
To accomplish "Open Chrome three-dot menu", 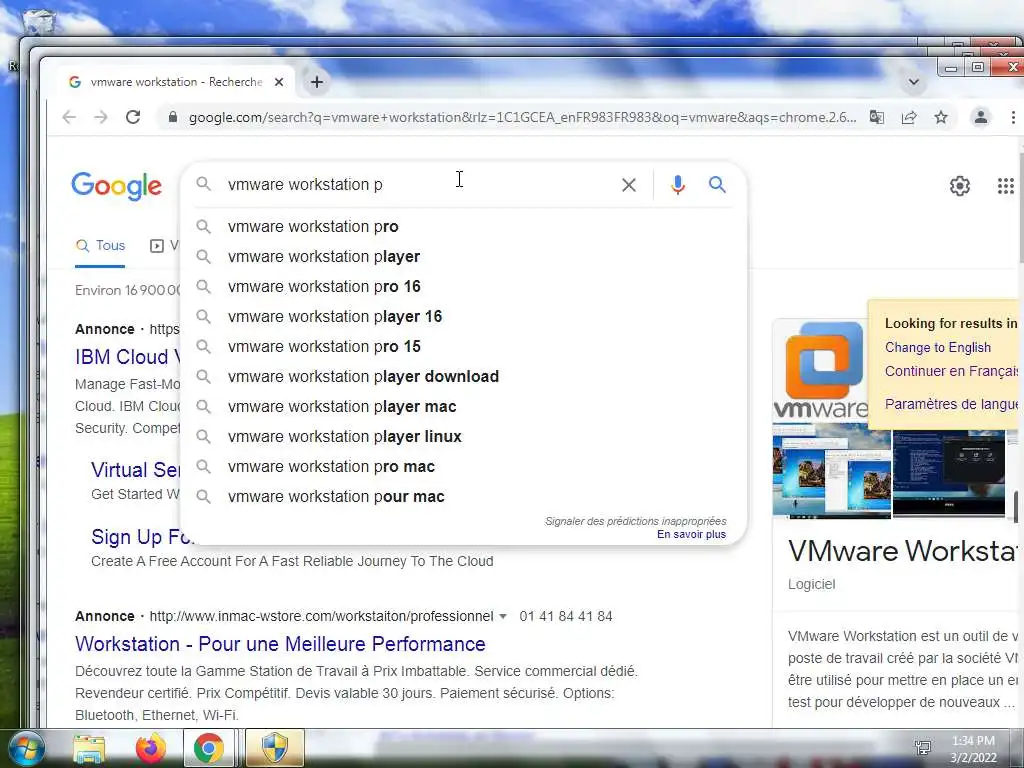I will coord(1013,118).
